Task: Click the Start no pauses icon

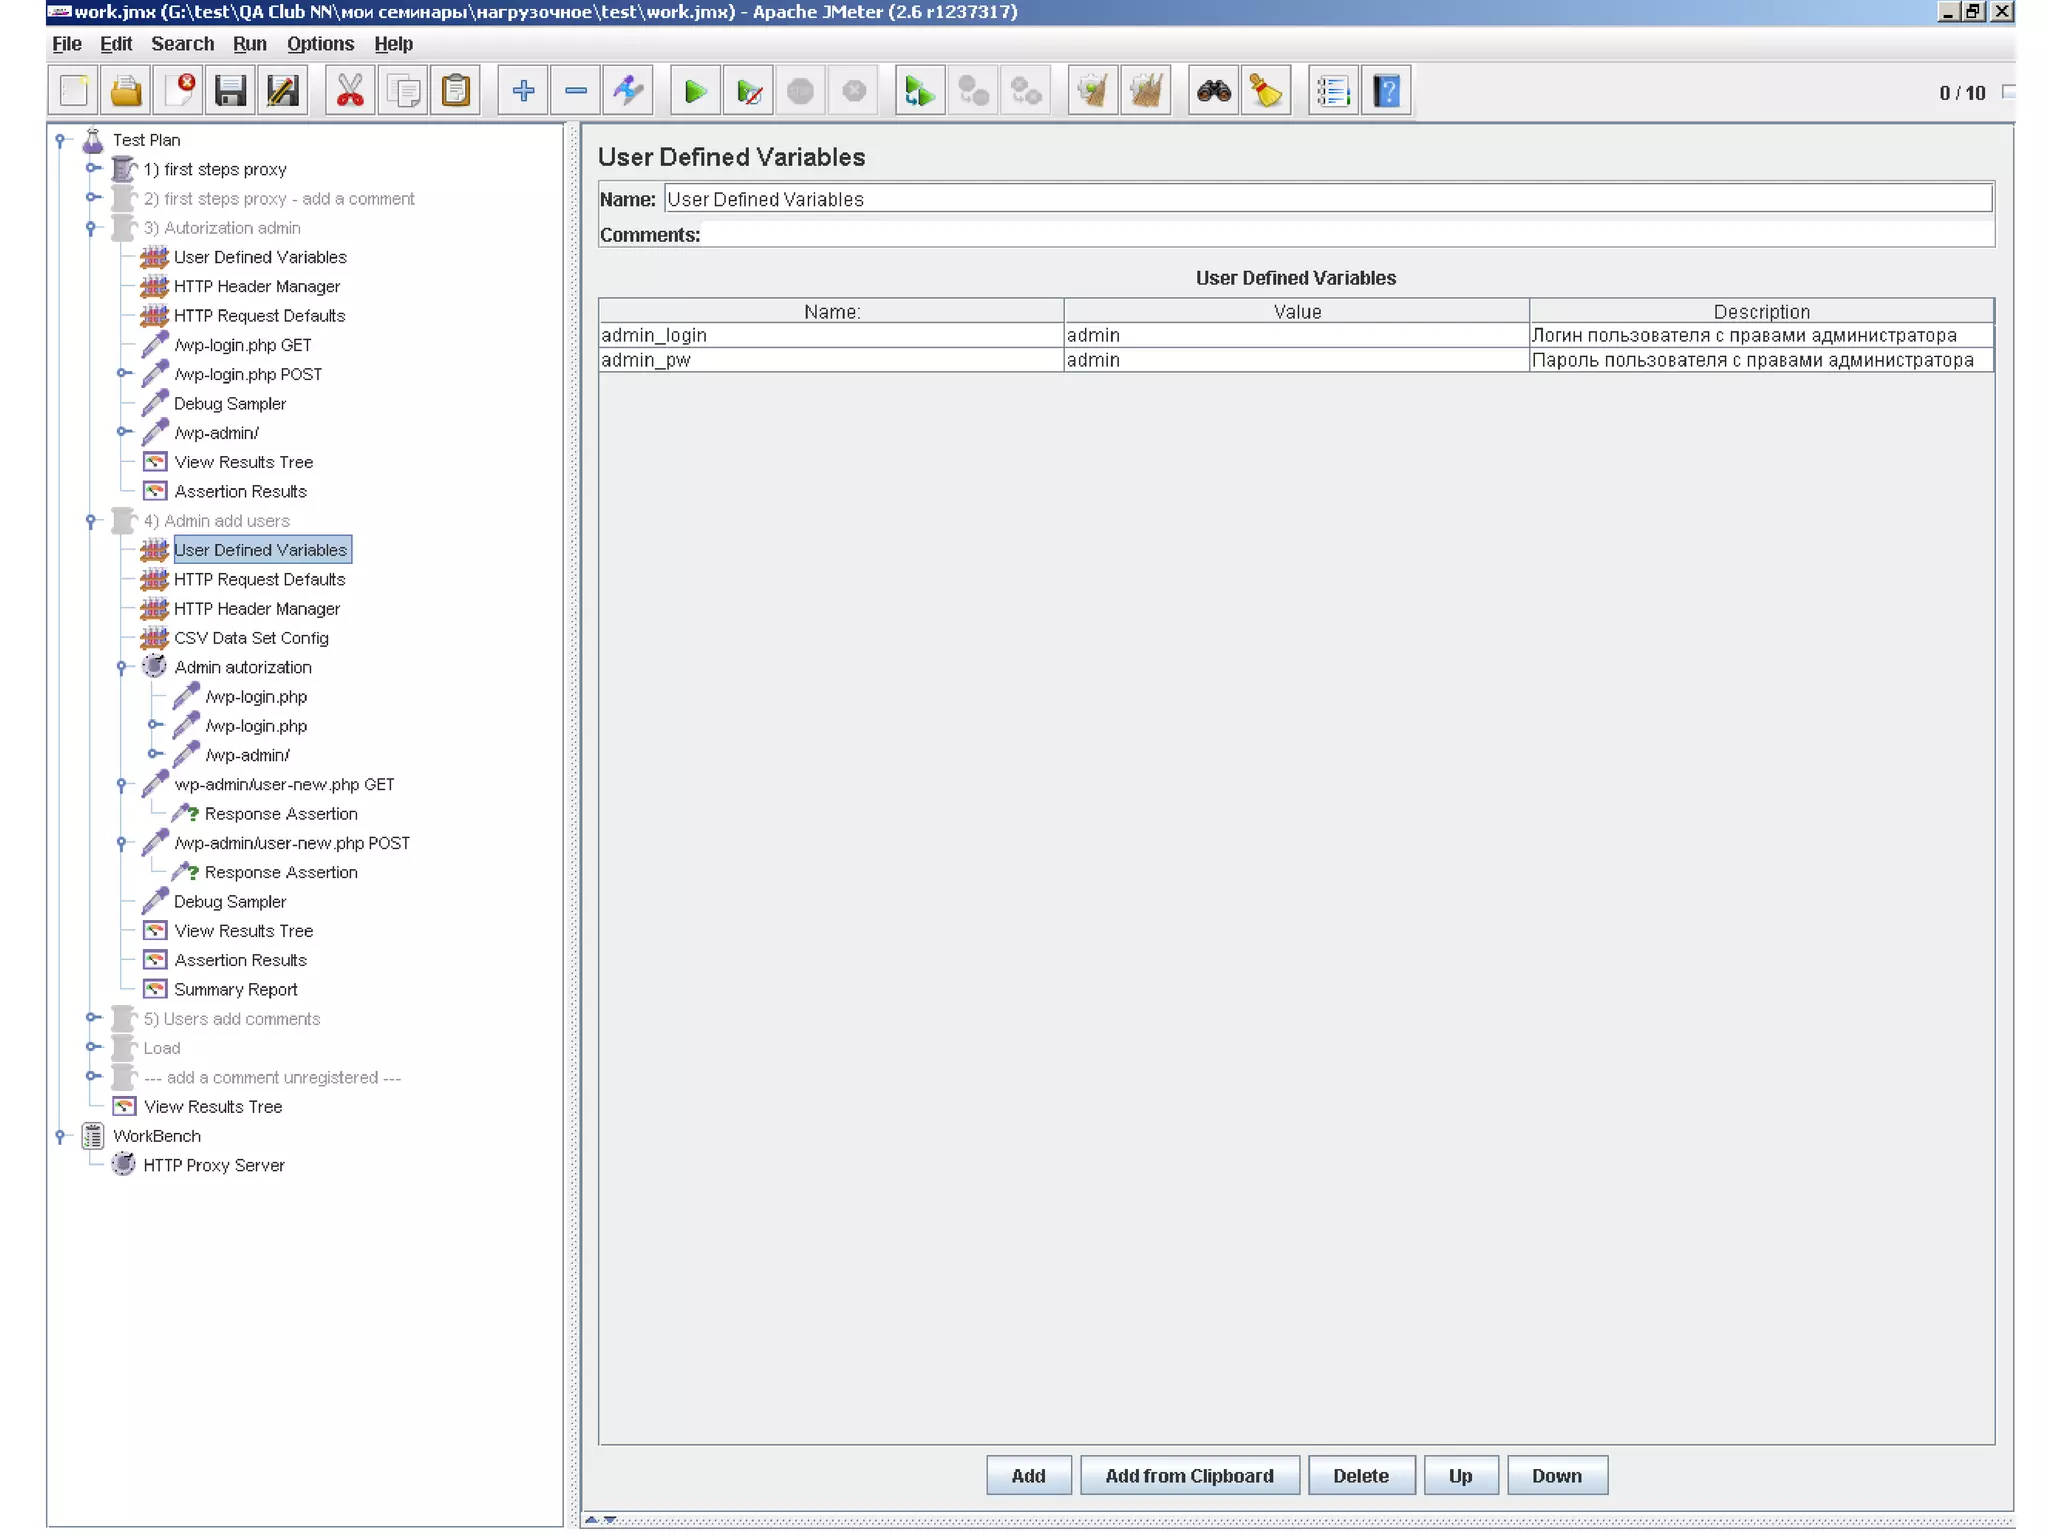Action: pyautogui.click(x=748, y=92)
